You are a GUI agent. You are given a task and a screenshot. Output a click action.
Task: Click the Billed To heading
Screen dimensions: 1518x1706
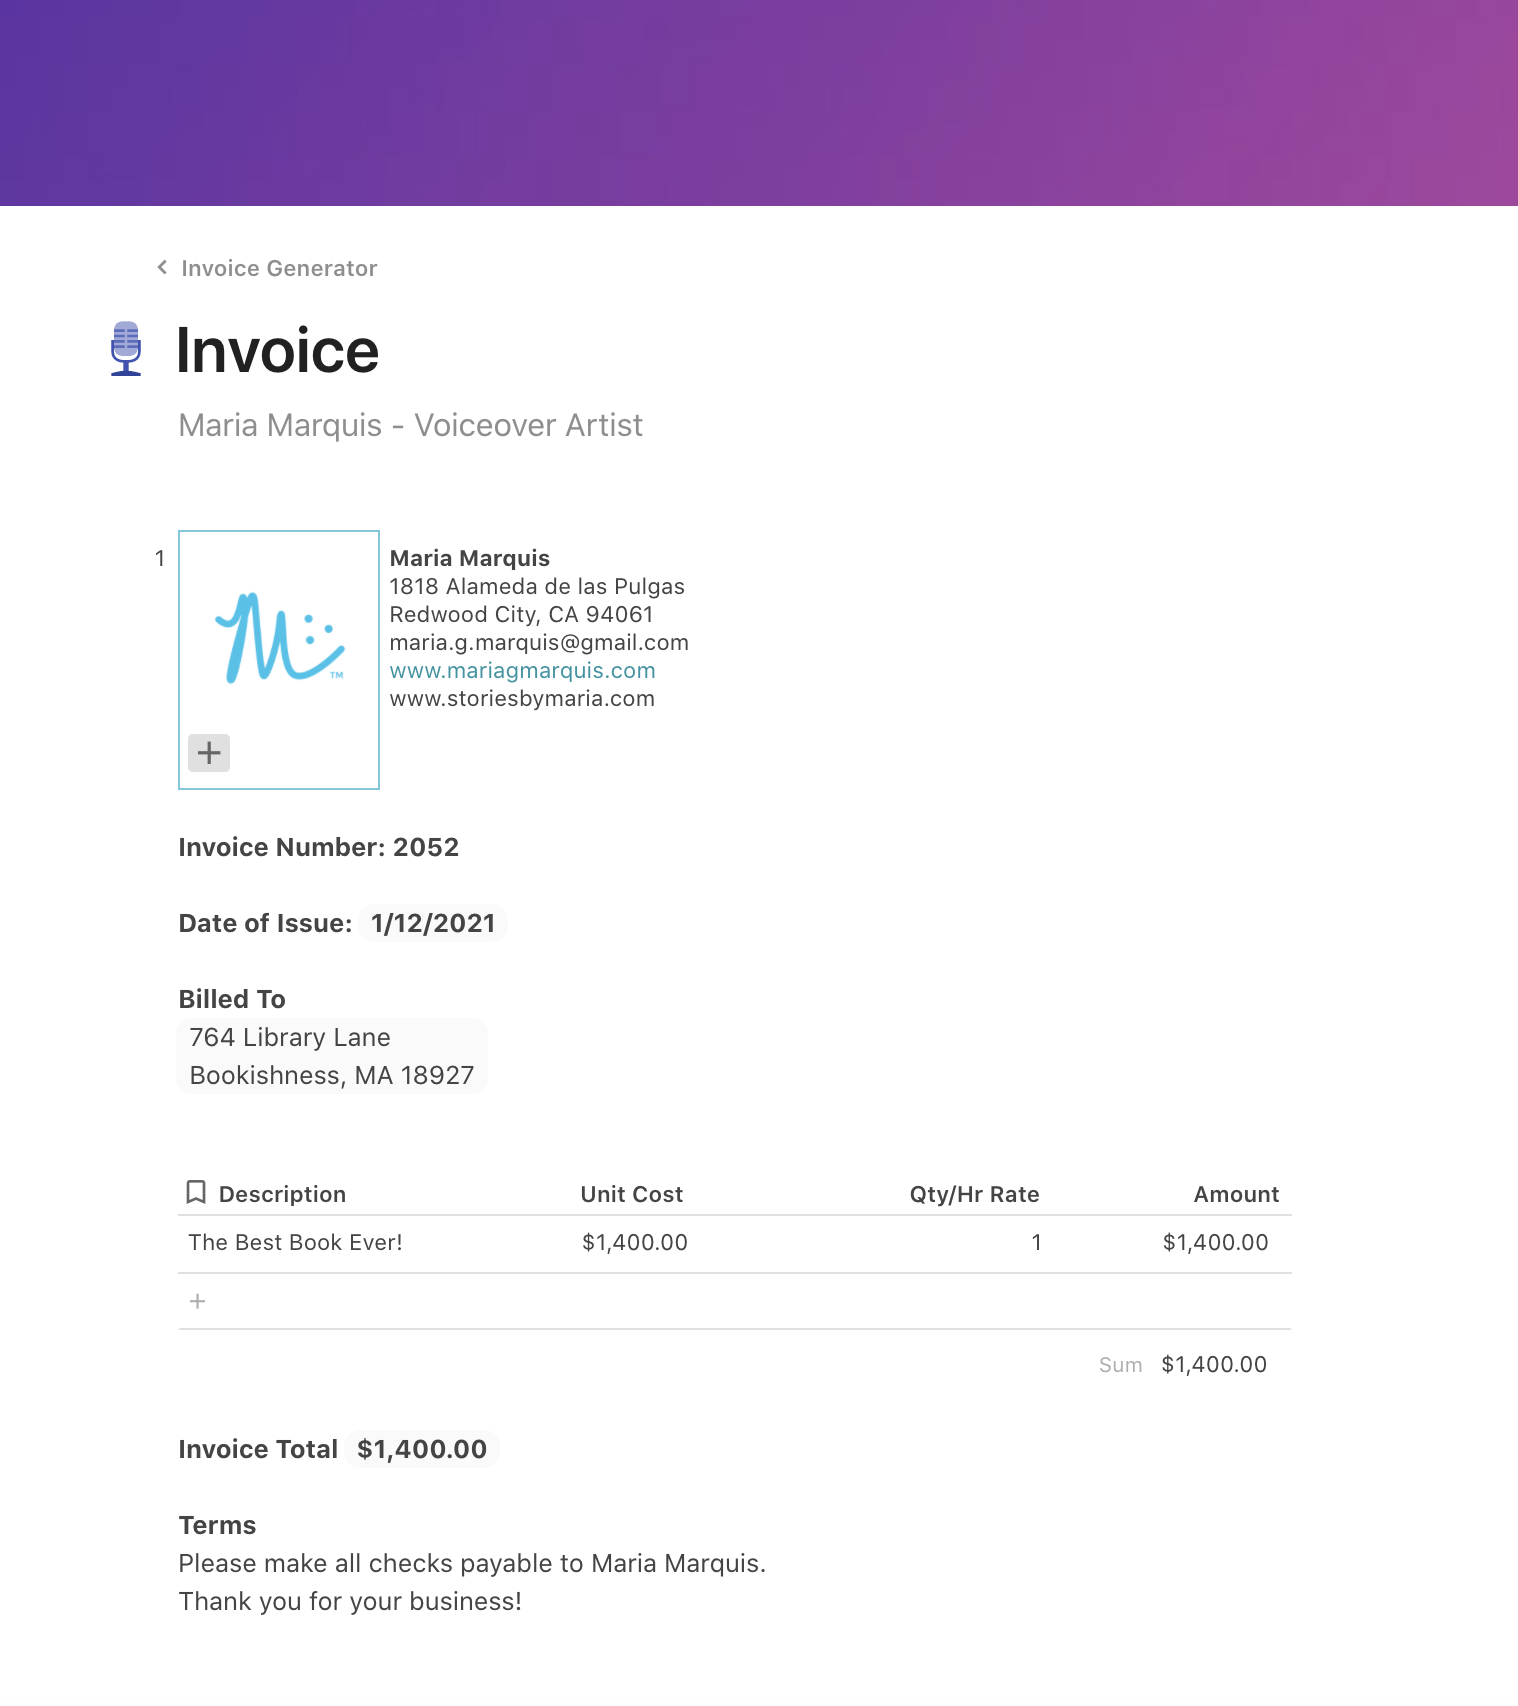coord(232,999)
